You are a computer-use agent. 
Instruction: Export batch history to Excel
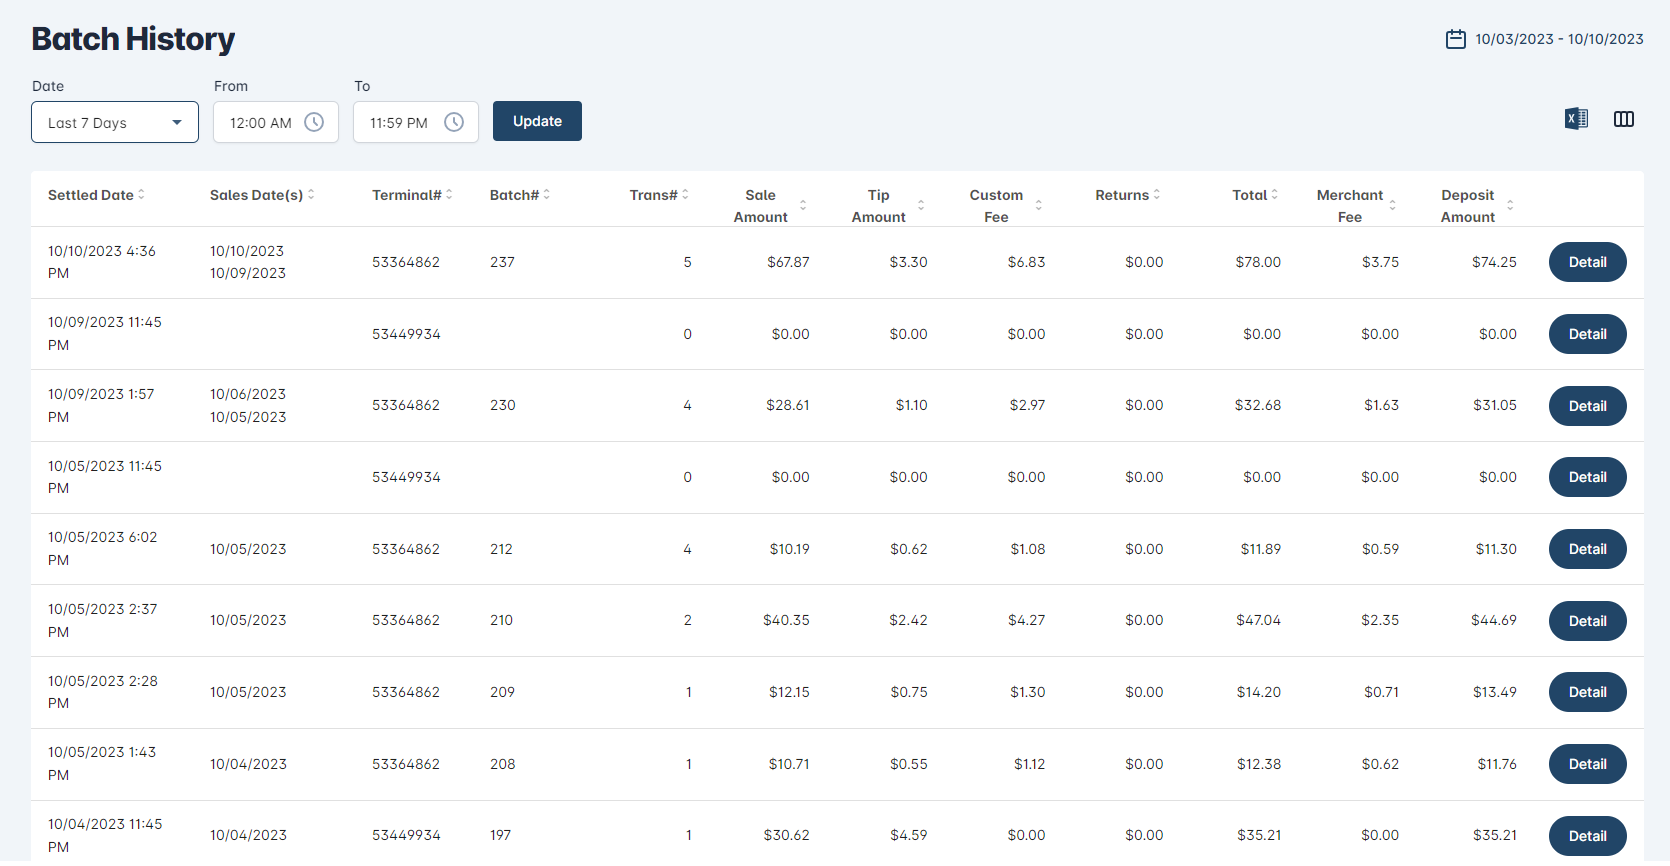click(x=1576, y=119)
